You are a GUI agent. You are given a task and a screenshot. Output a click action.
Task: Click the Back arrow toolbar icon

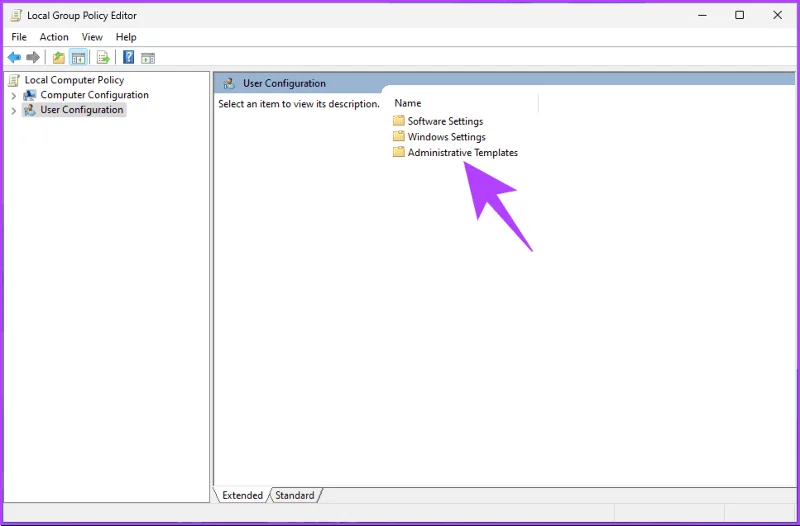pyautogui.click(x=14, y=58)
